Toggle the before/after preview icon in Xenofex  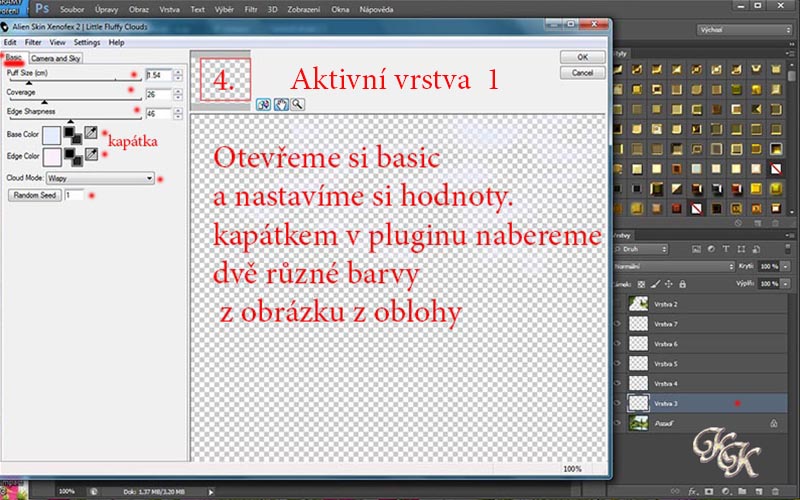pos(263,105)
